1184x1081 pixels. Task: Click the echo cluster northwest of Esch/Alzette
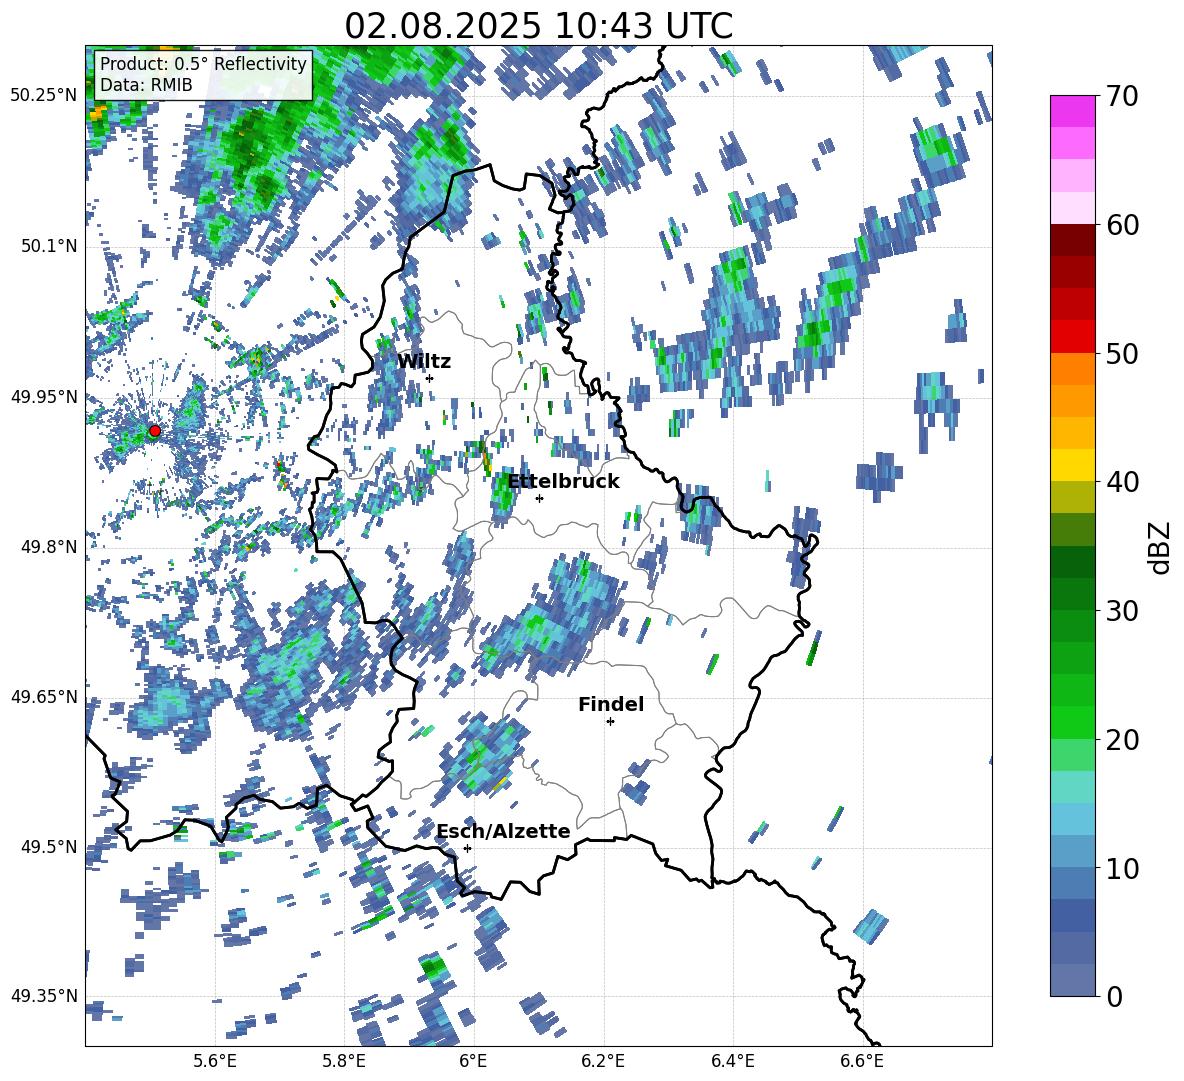481,755
